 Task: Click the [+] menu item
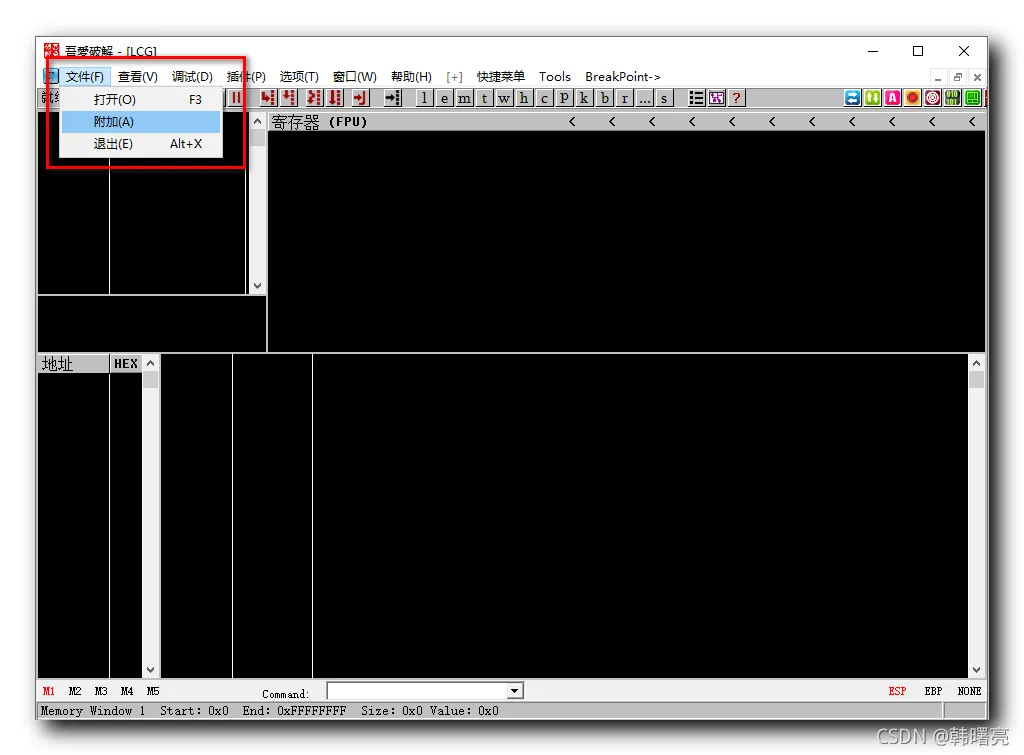pos(455,76)
